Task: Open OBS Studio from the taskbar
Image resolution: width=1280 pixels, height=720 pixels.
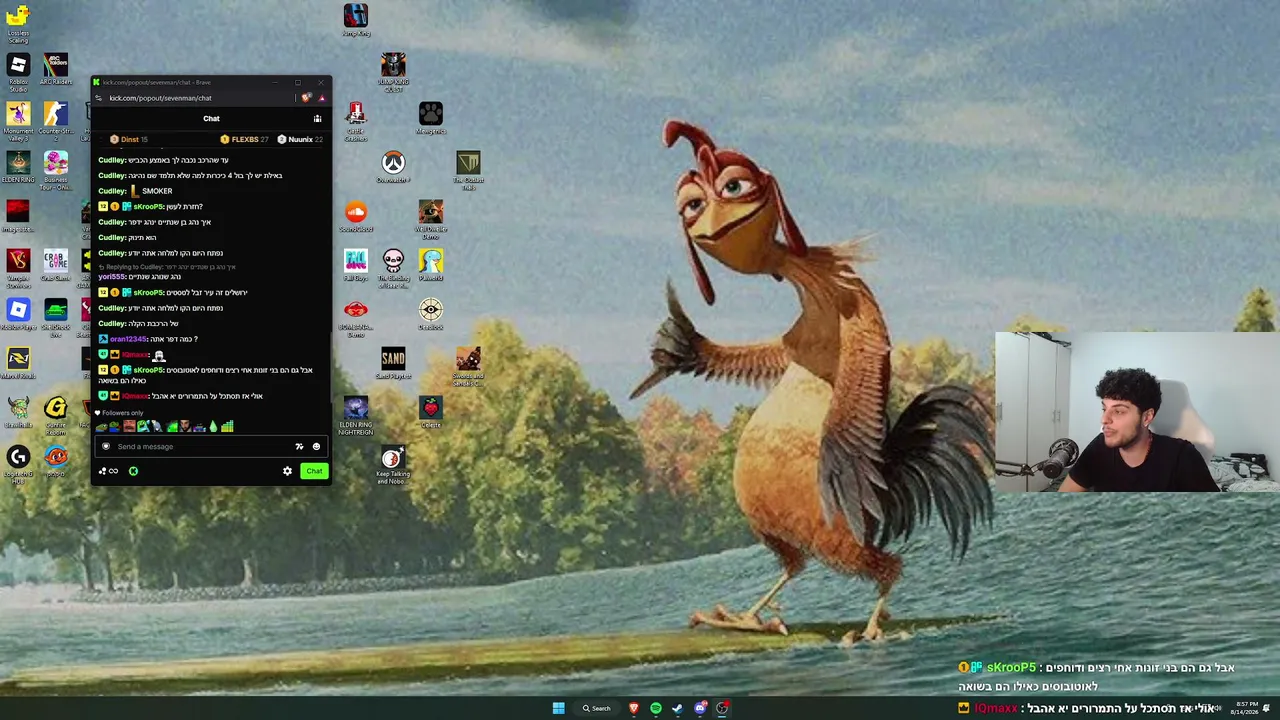Action: coord(722,708)
